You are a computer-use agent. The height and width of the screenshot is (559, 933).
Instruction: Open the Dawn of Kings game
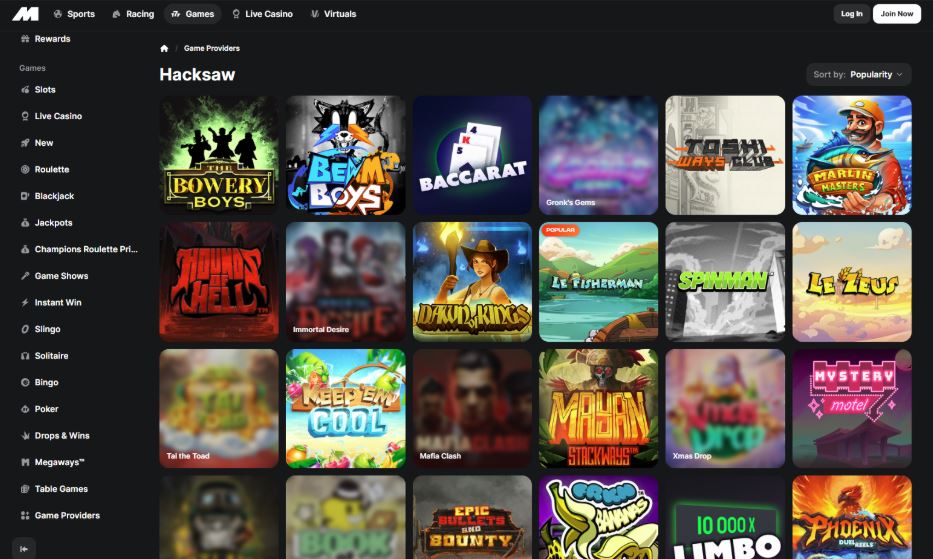click(x=472, y=282)
